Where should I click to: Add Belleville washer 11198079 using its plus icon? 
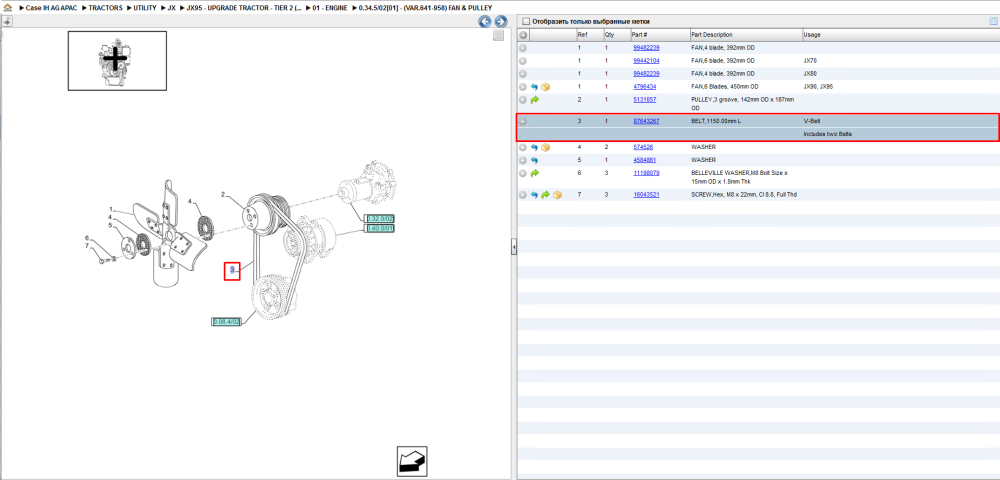pos(523,173)
